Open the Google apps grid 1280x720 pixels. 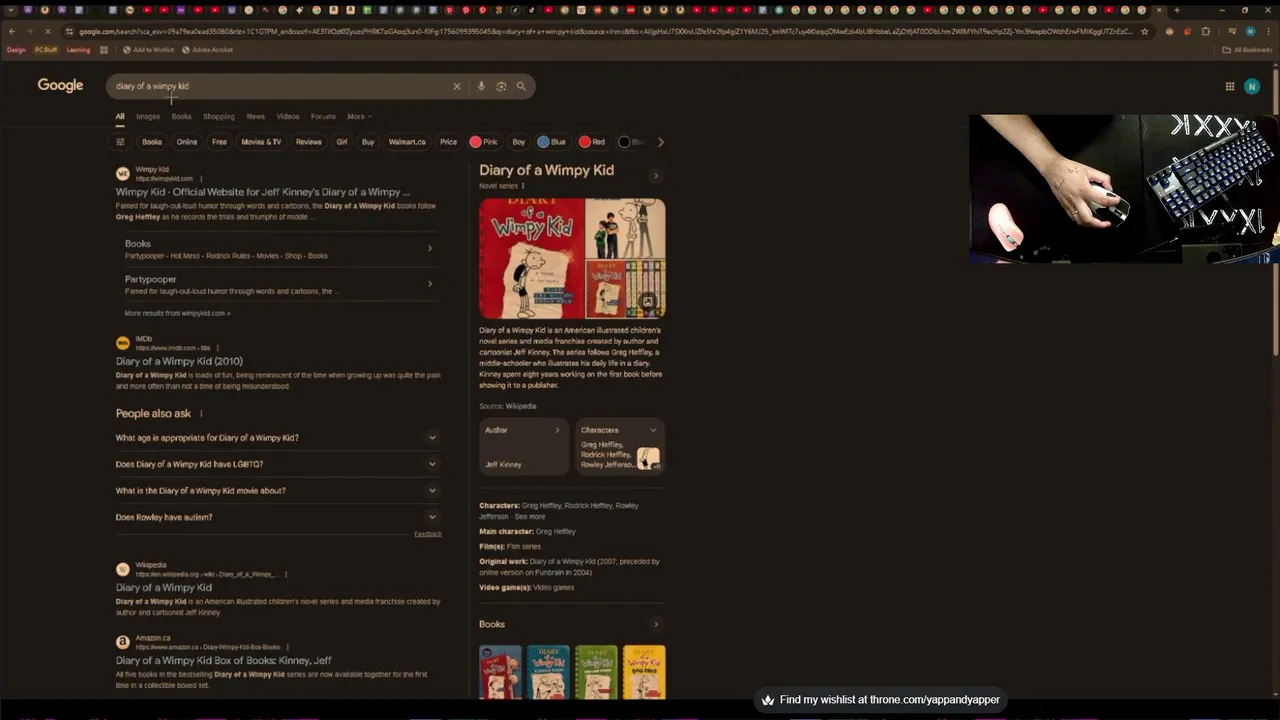point(1230,86)
